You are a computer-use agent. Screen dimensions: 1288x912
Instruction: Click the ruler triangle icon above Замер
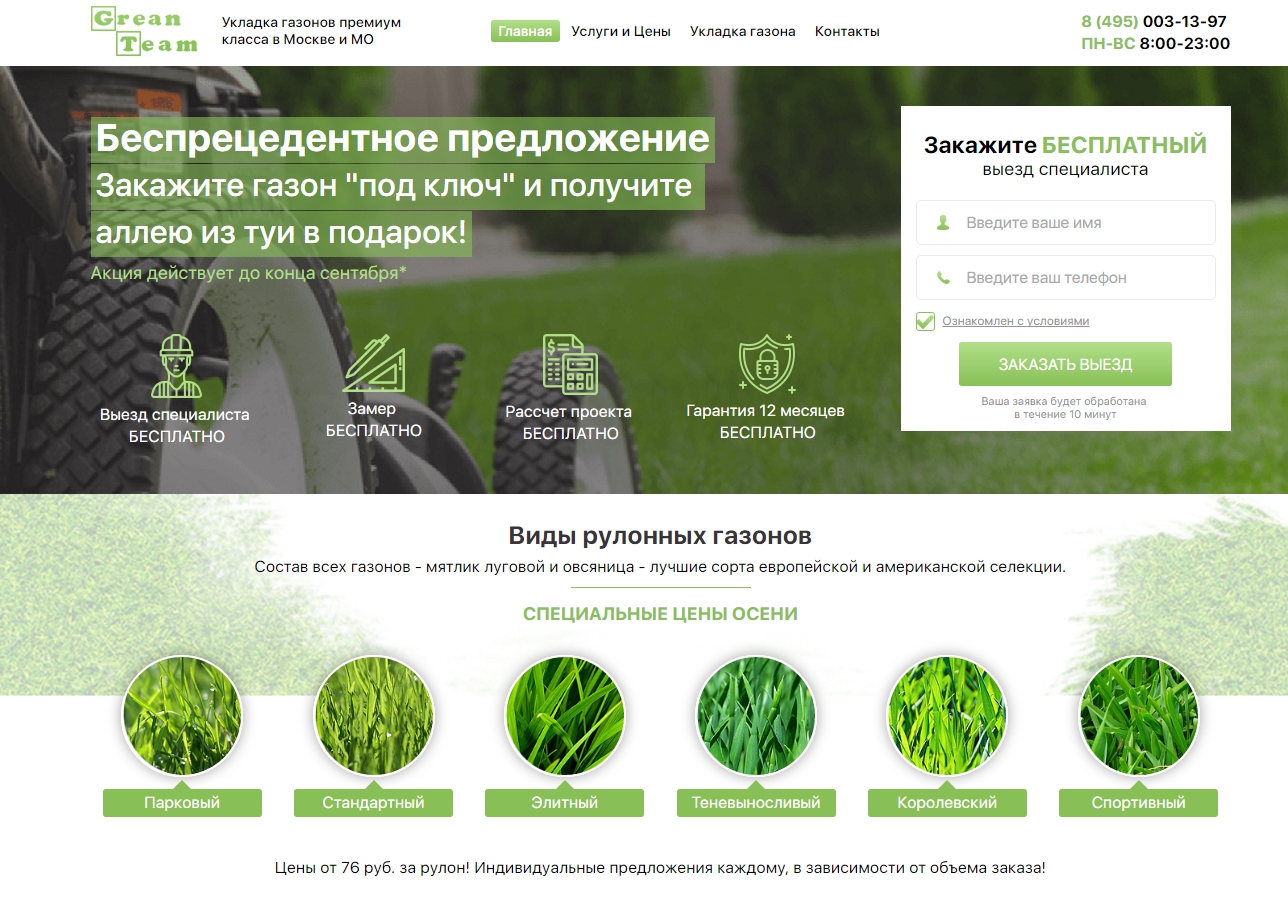(x=374, y=364)
